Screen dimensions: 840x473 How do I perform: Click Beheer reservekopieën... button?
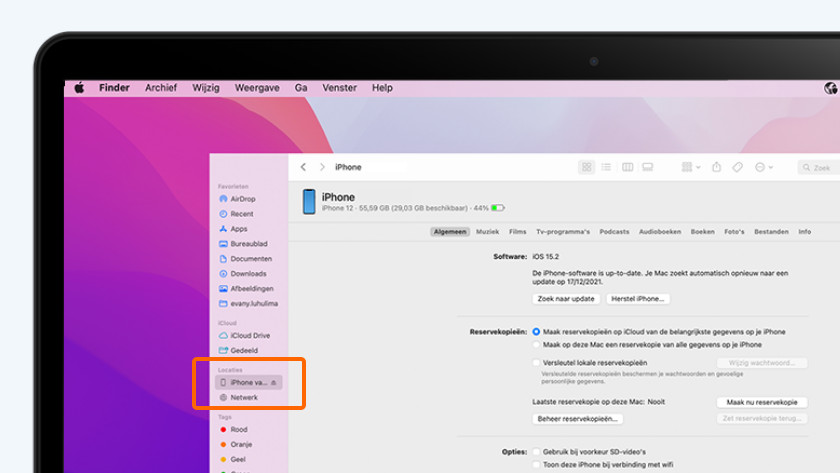[578, 419]
